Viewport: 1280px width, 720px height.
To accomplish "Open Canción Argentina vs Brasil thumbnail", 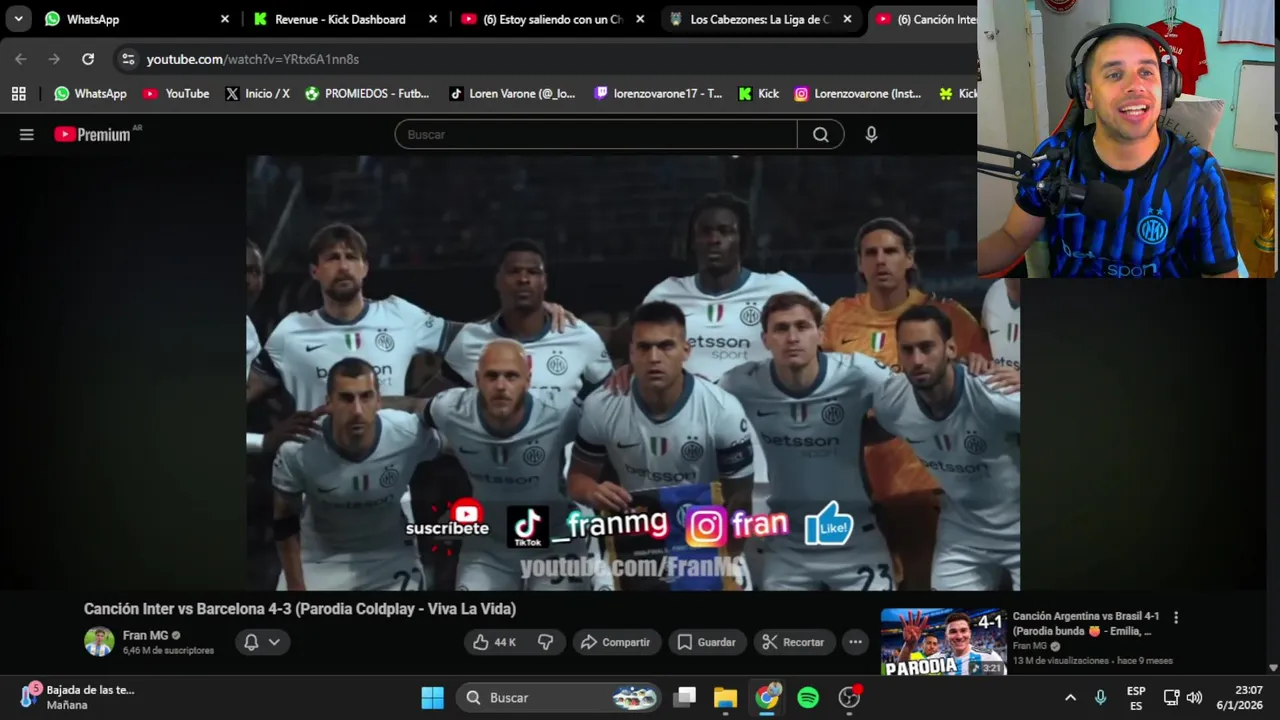I will [943, 642].
